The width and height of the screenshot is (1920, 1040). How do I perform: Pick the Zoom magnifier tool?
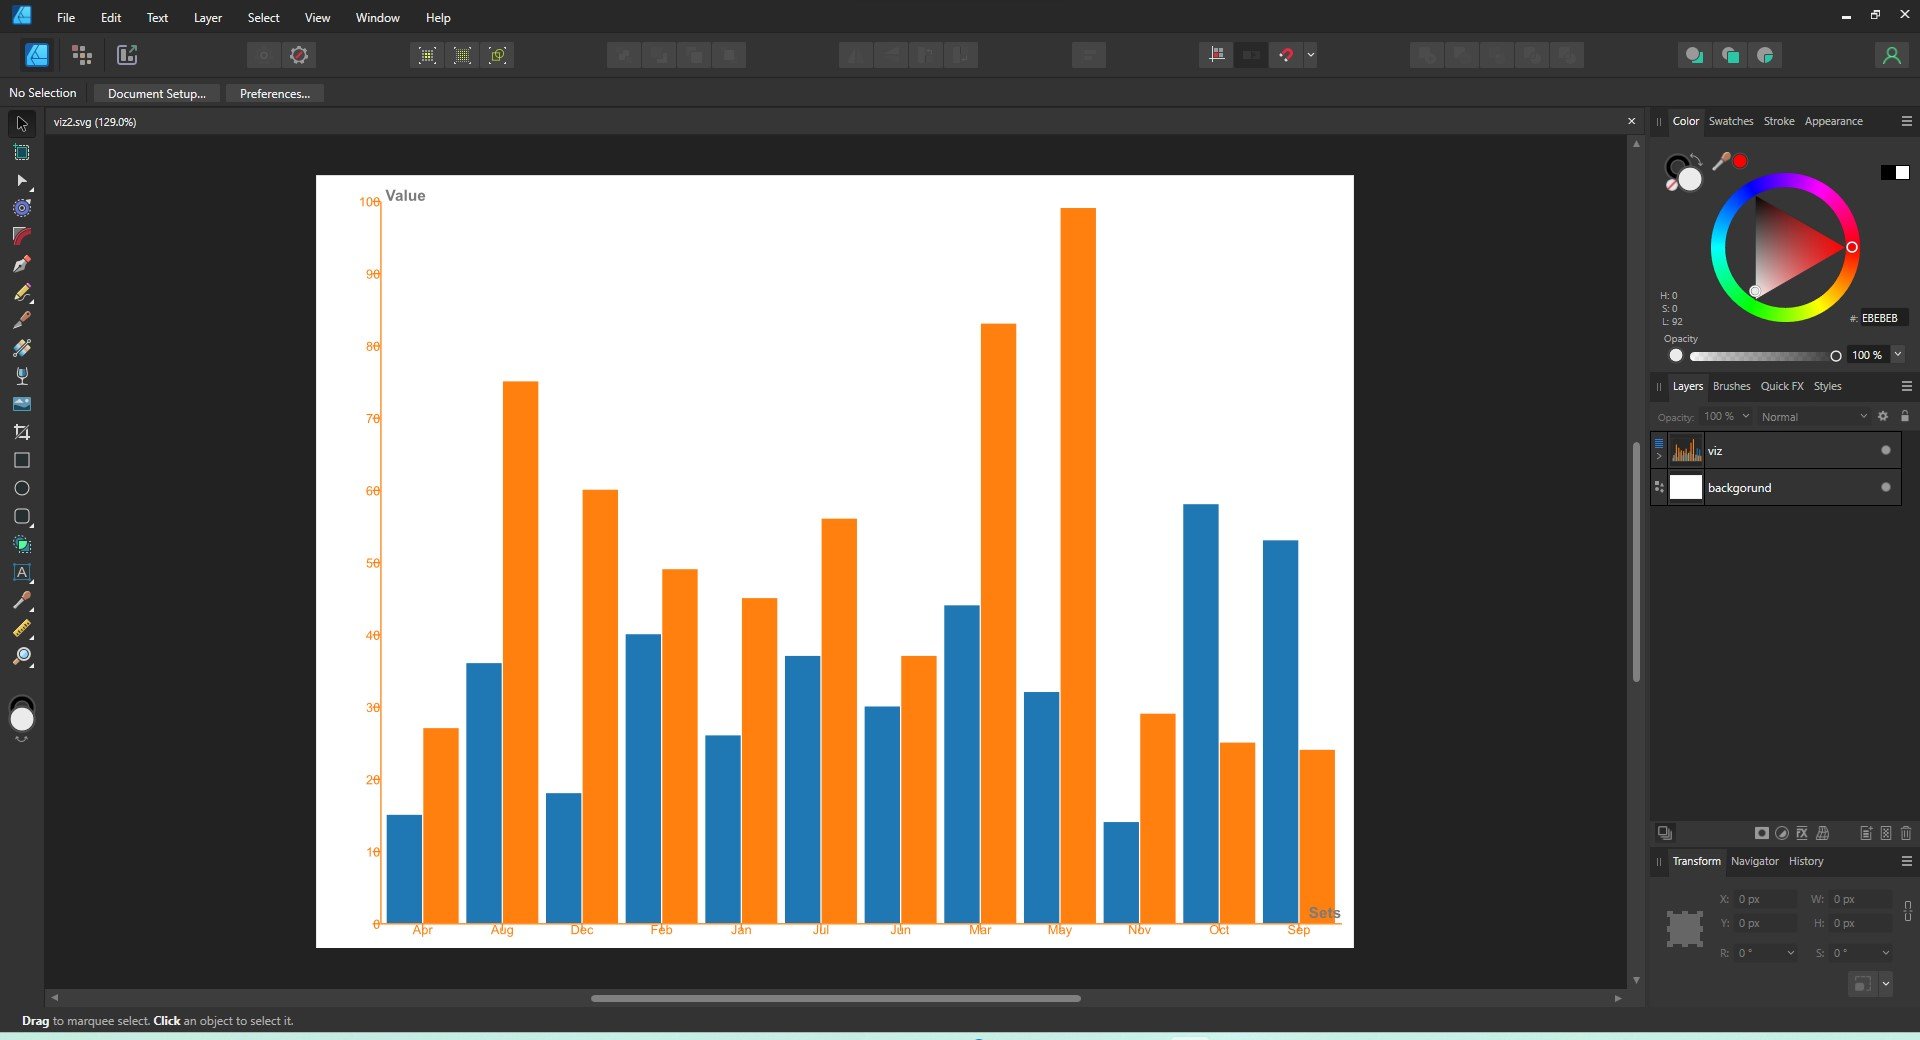[22, 657]
